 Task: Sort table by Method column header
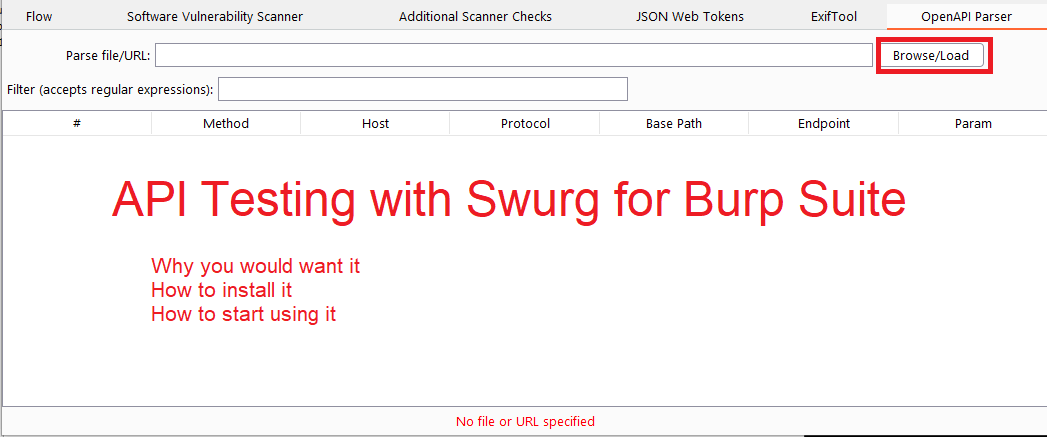click(x=226, y=123)
